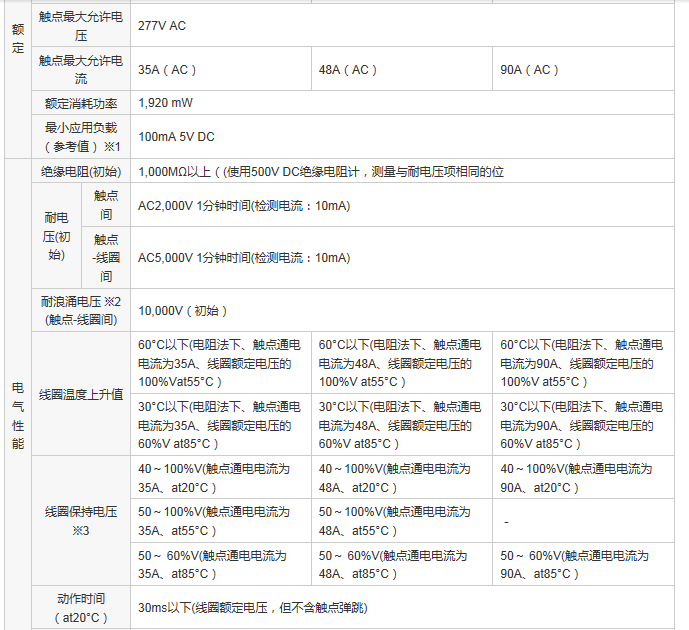The image size is (689, 630).
Task: Click the AC5,000V withstand voltage value
Action: point(244,257)
